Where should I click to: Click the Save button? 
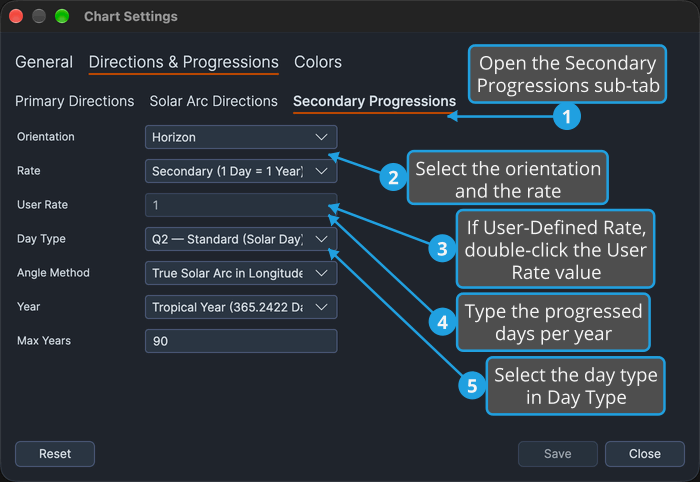pyautogui.click(x=558, y=454)
